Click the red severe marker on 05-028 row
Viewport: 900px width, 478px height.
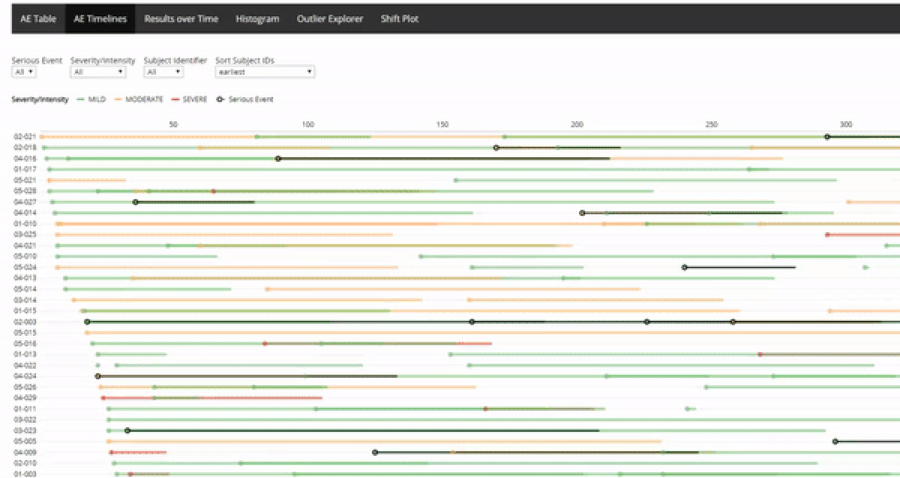[x=214, y=191]
